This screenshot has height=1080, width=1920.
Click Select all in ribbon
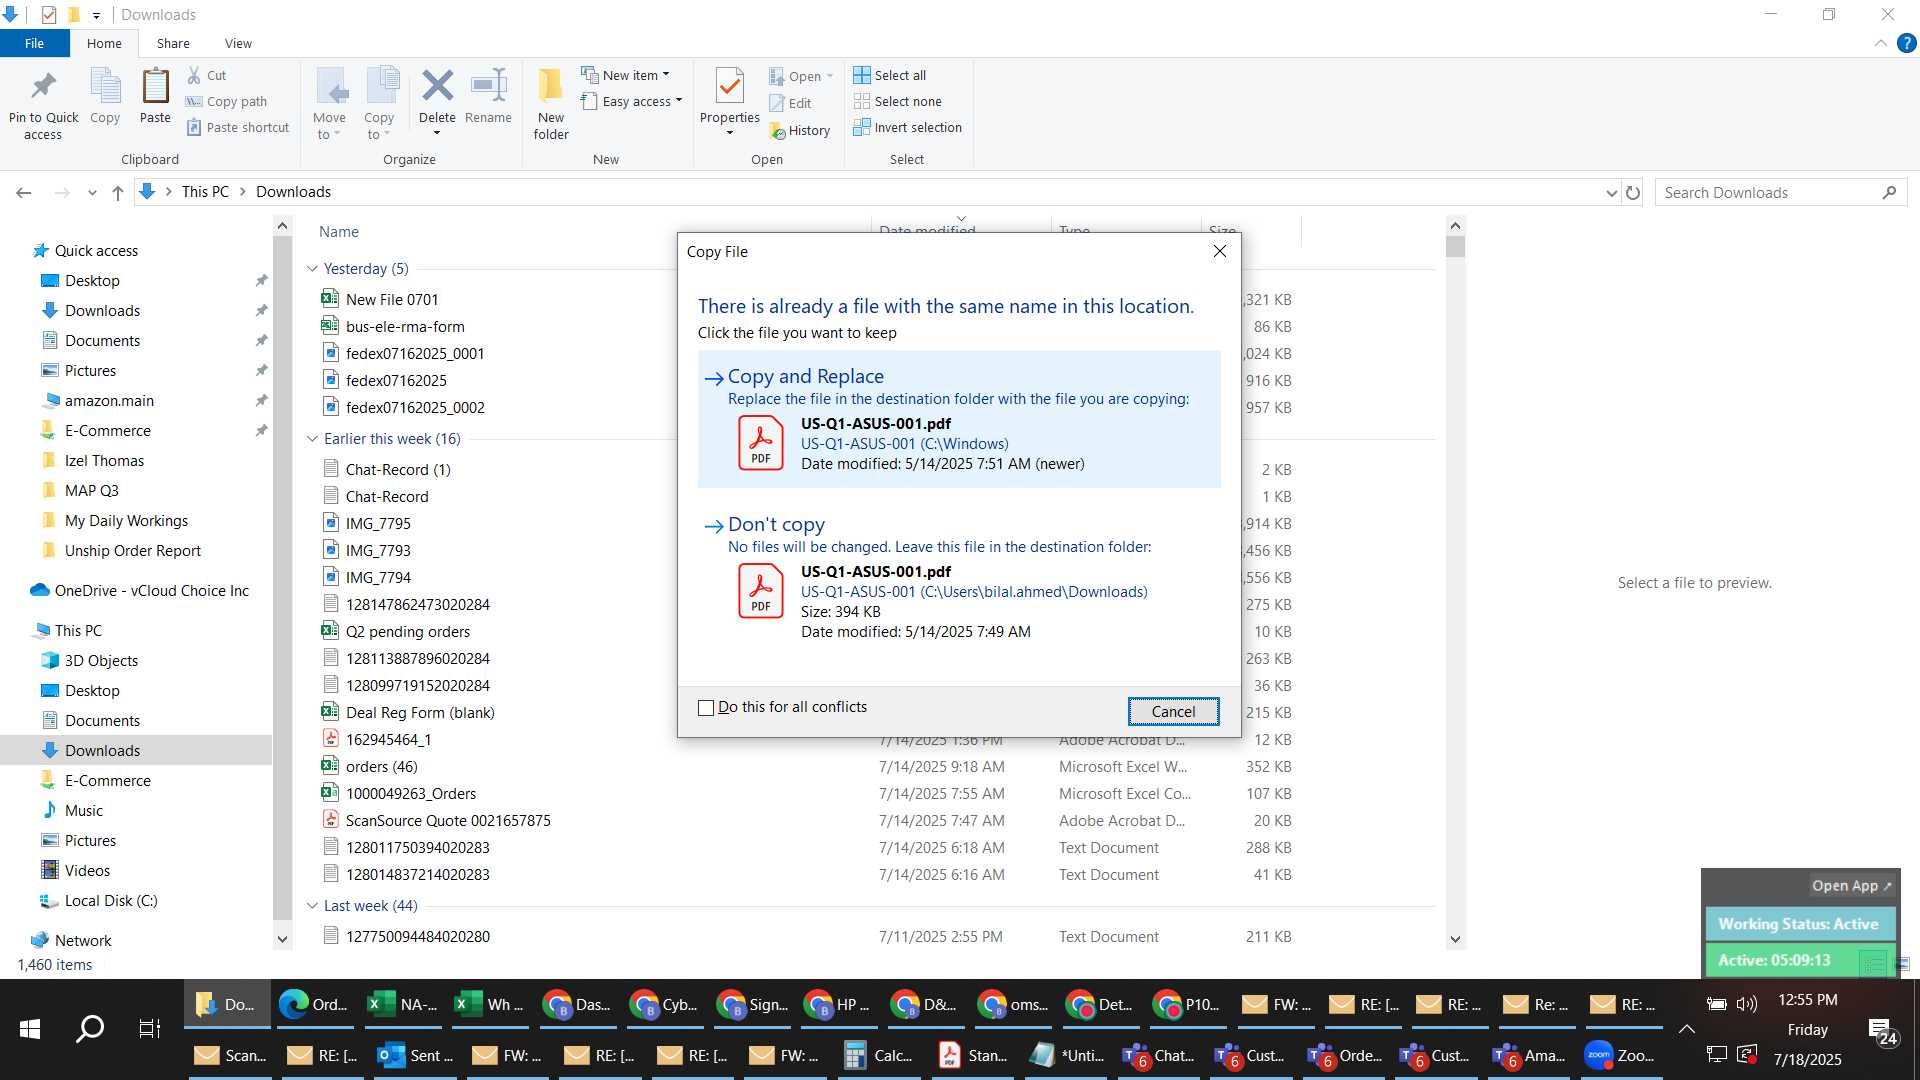[890, 75]
